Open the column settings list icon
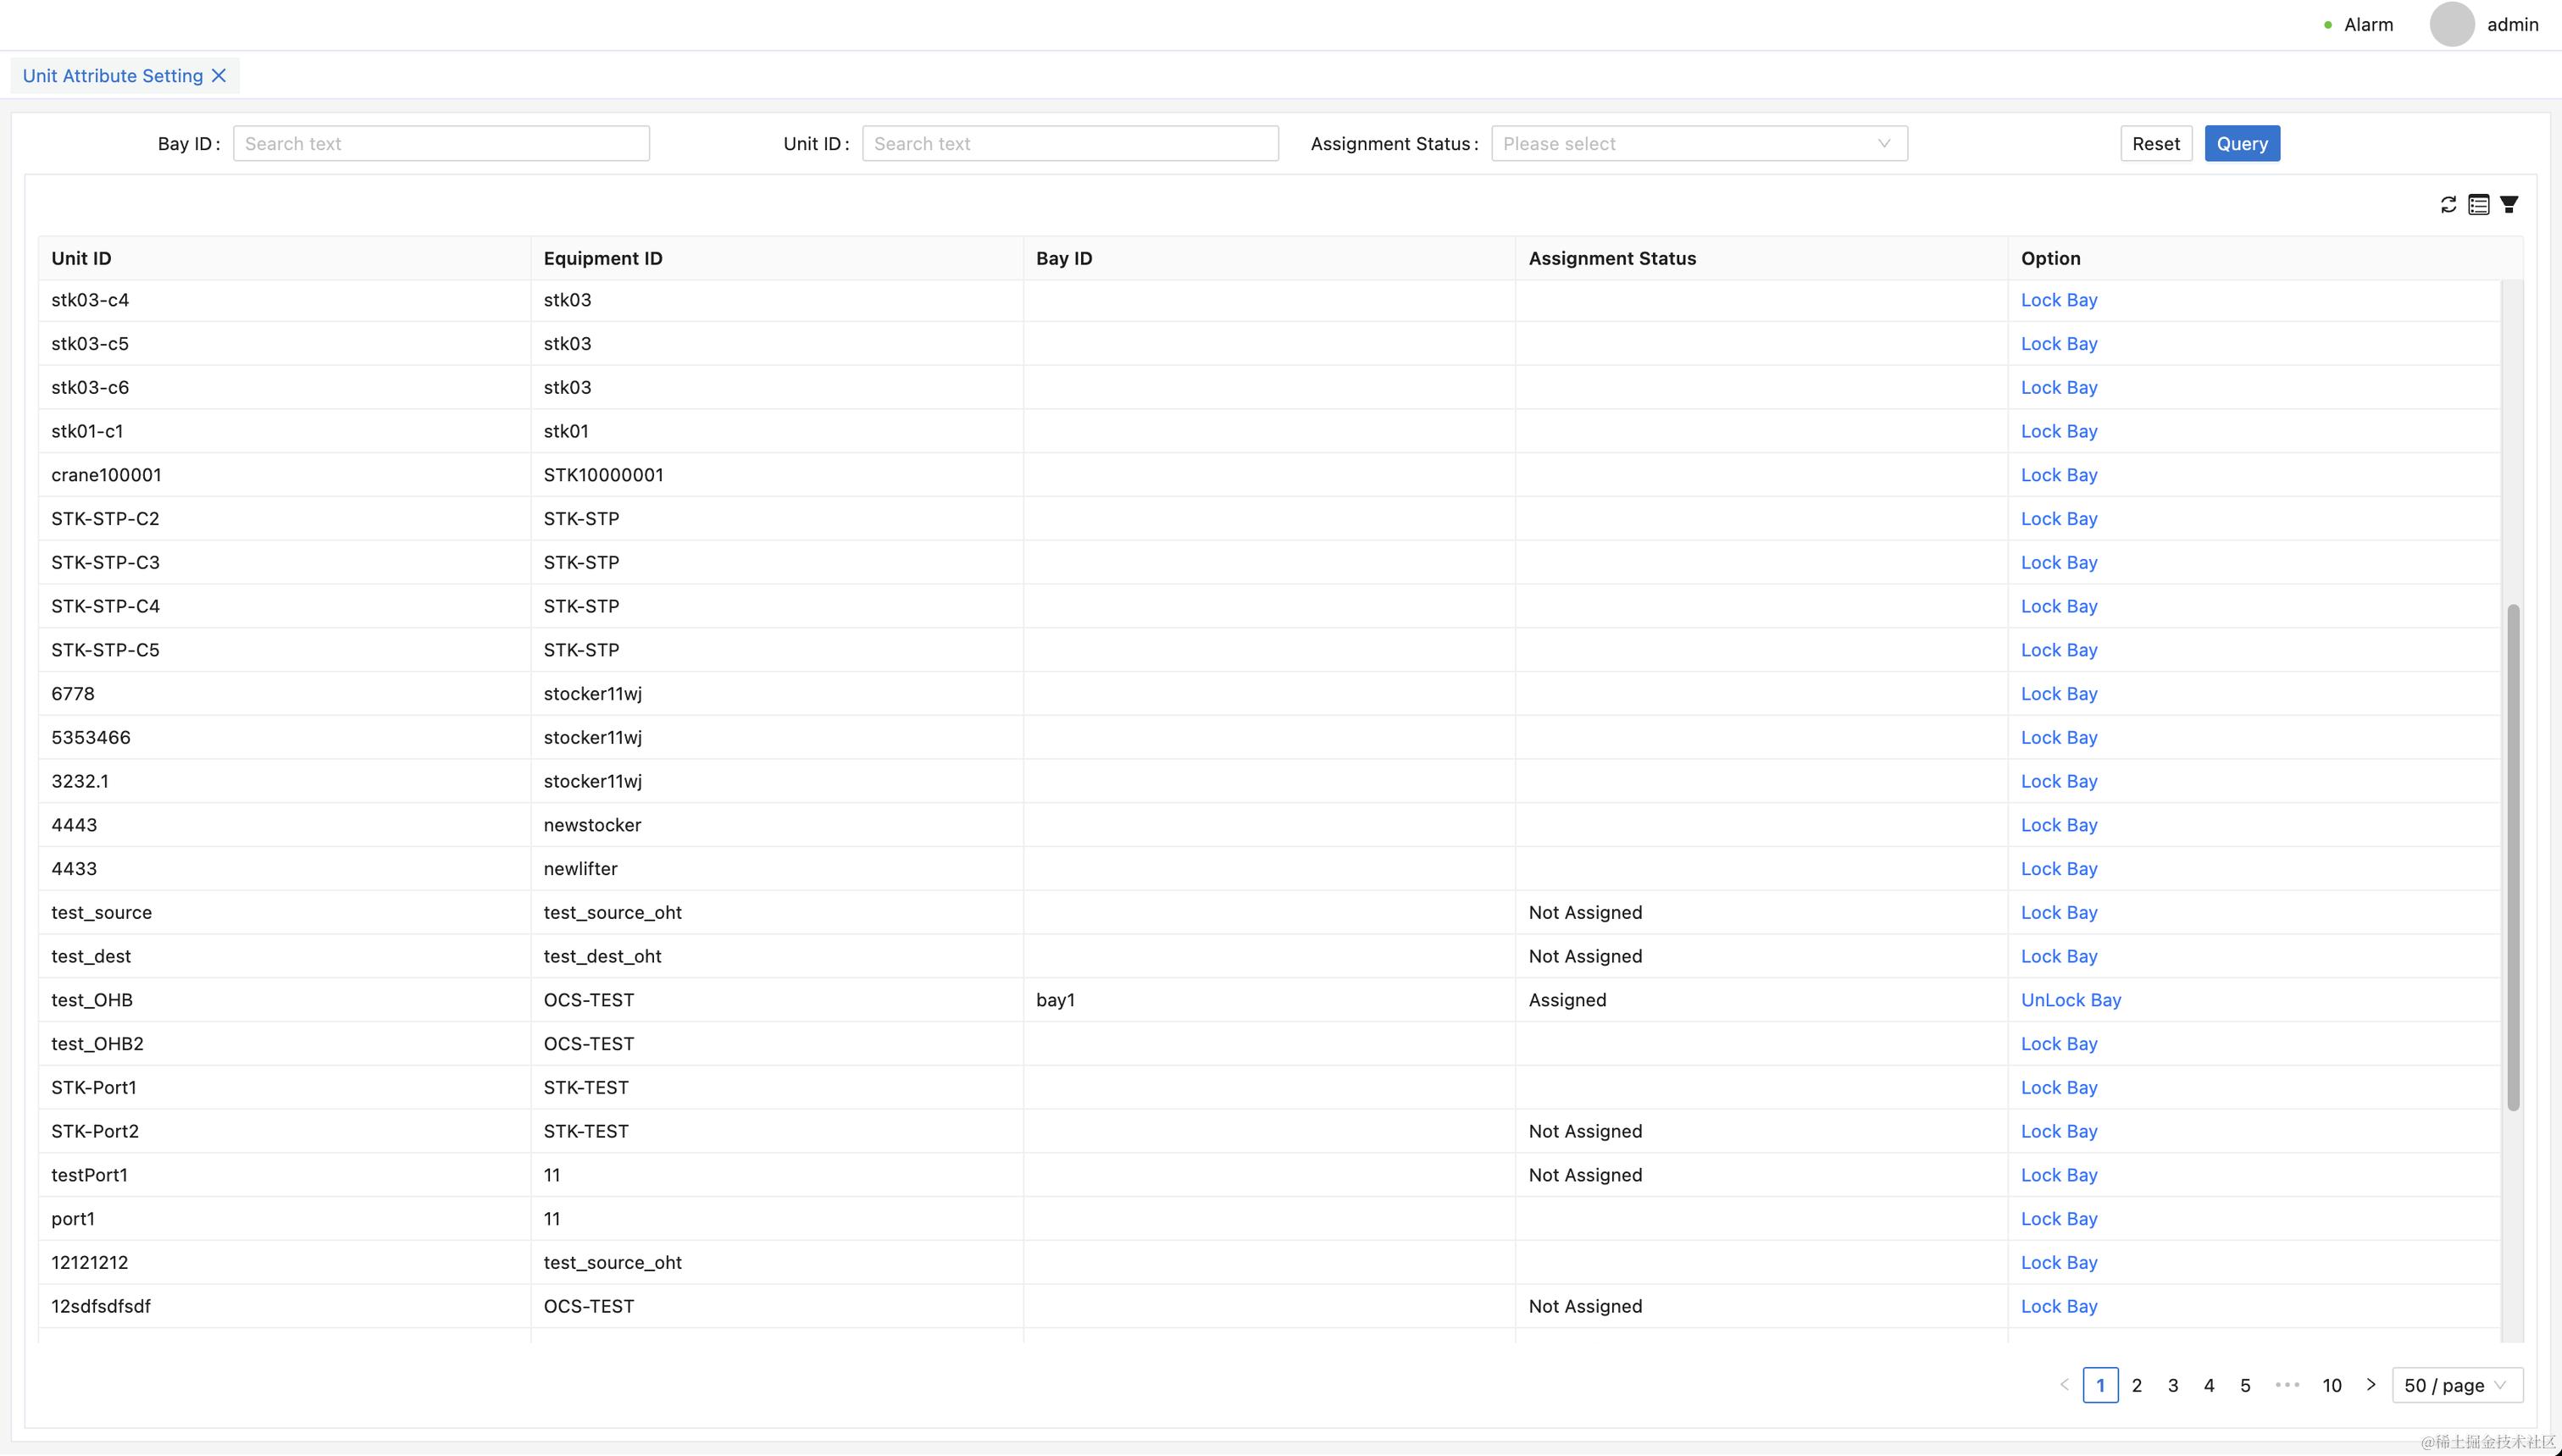 click(2478, 205)
